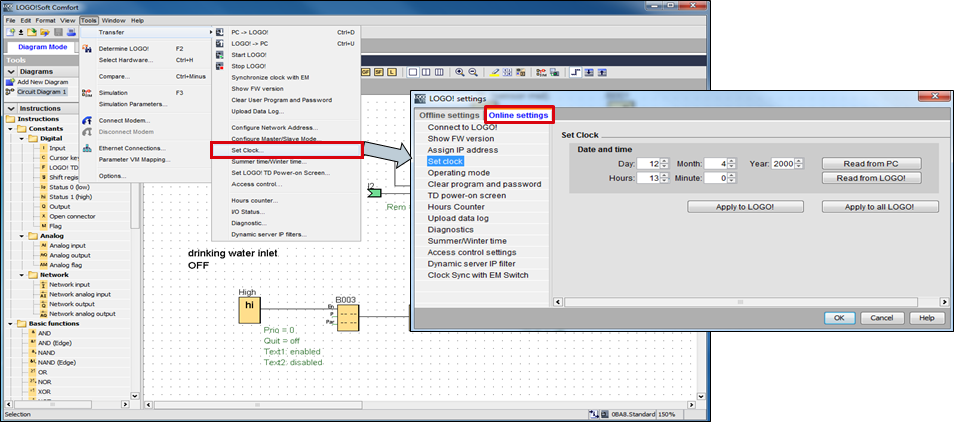Click the Ethernet Connections icon
This screenshot has width=954, height=422.
tap(87, 148)
